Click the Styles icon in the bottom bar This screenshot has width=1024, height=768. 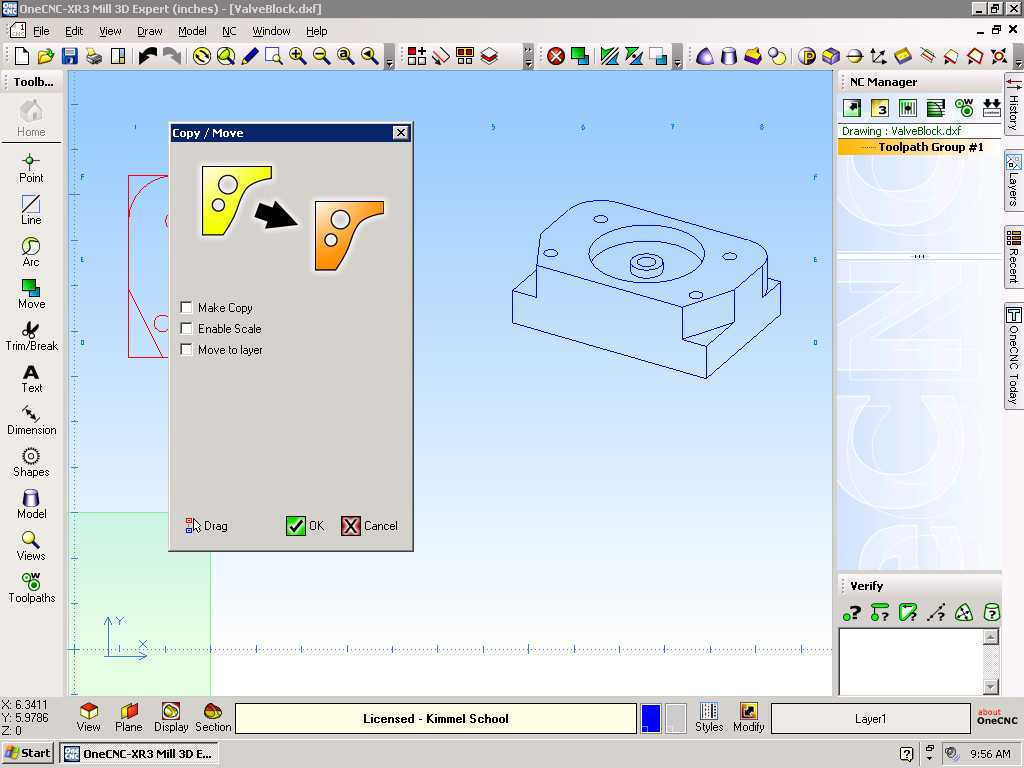click(x=709, y=717)
